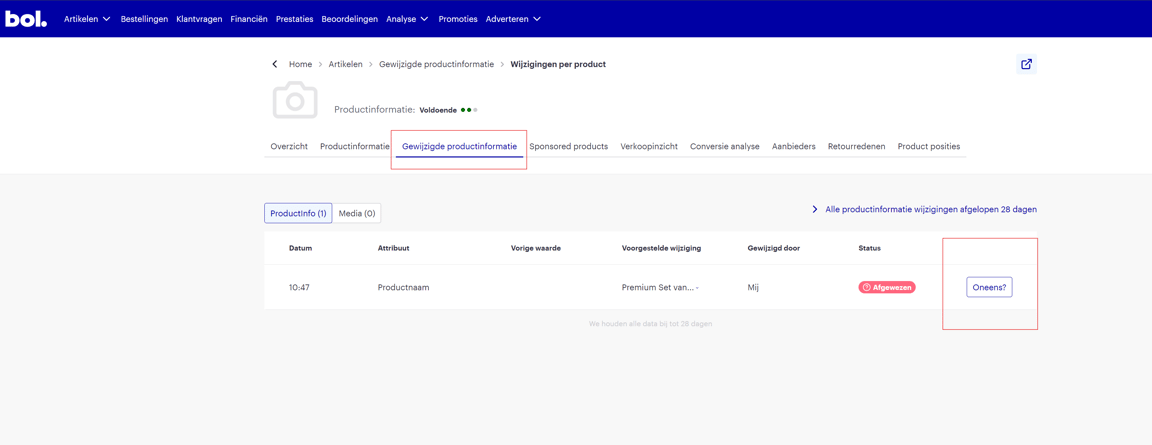Switch to the Sponsored products tab
This screenshot has height=445, width=1152.
[568, 146]
